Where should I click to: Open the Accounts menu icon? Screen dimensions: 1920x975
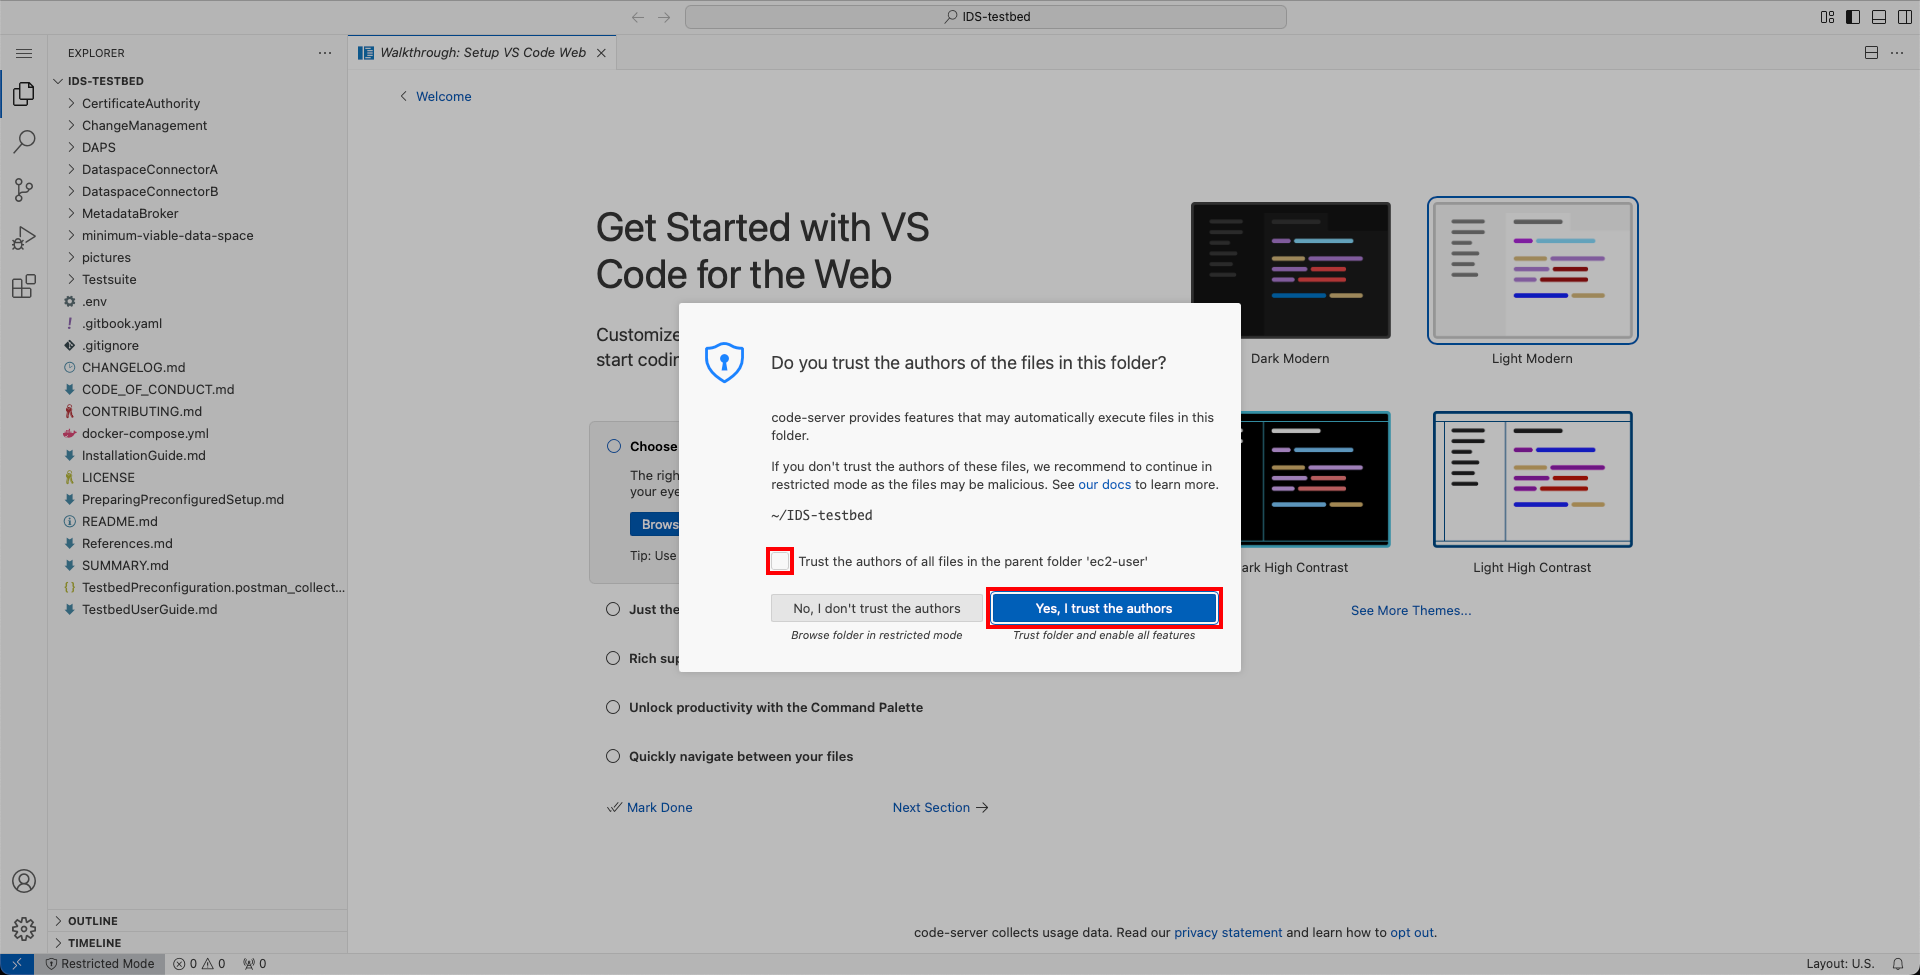pos(24,881)
